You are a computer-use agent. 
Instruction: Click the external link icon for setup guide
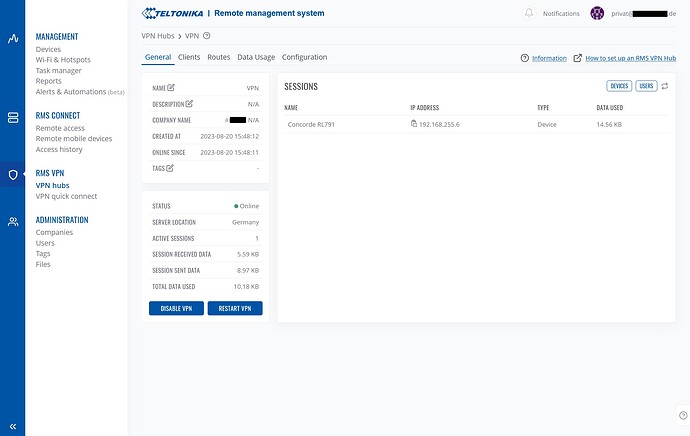coord(577,58)
